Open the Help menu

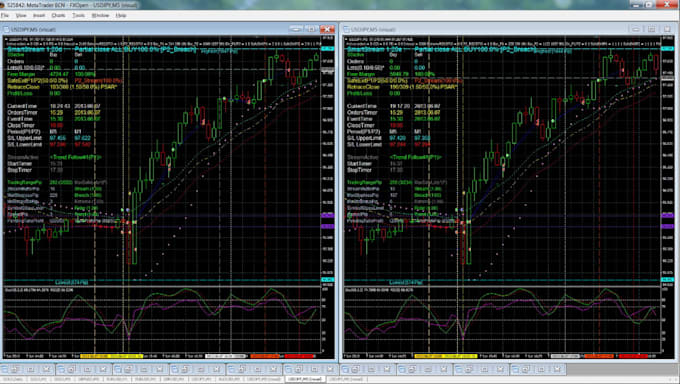(121, 15)
